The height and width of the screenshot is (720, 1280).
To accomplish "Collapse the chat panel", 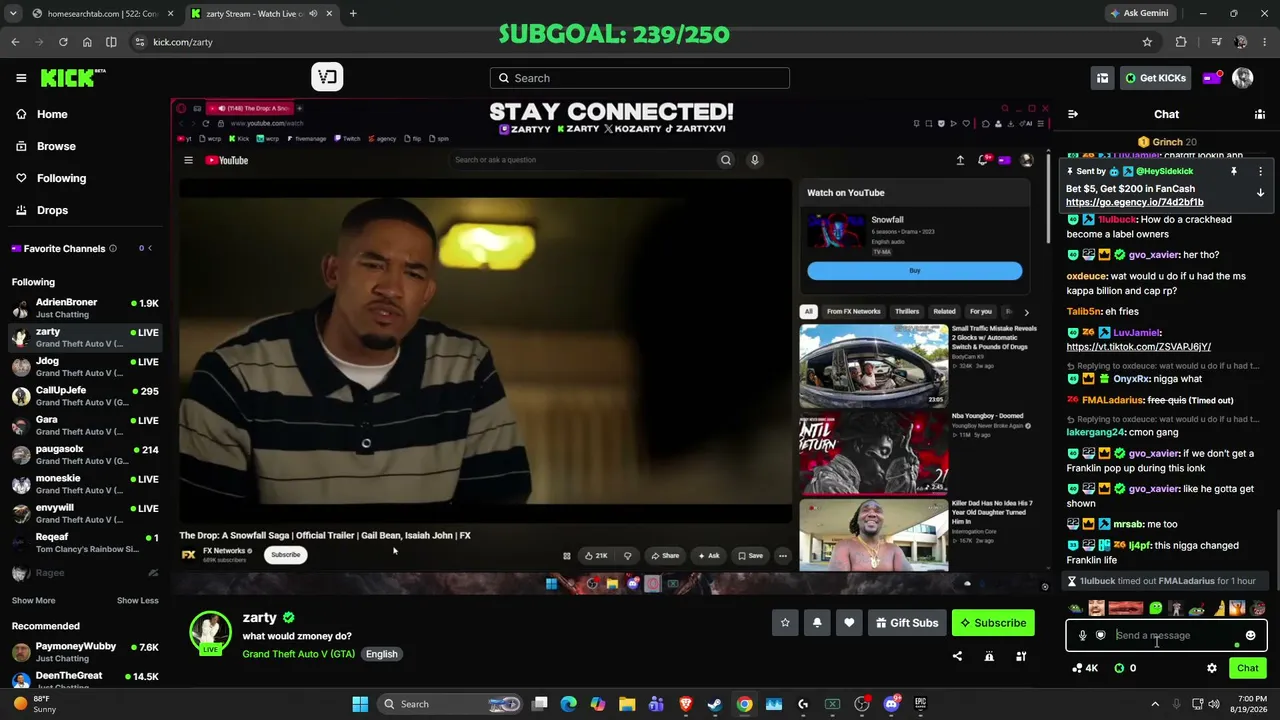I will [x=1073, y=114].
